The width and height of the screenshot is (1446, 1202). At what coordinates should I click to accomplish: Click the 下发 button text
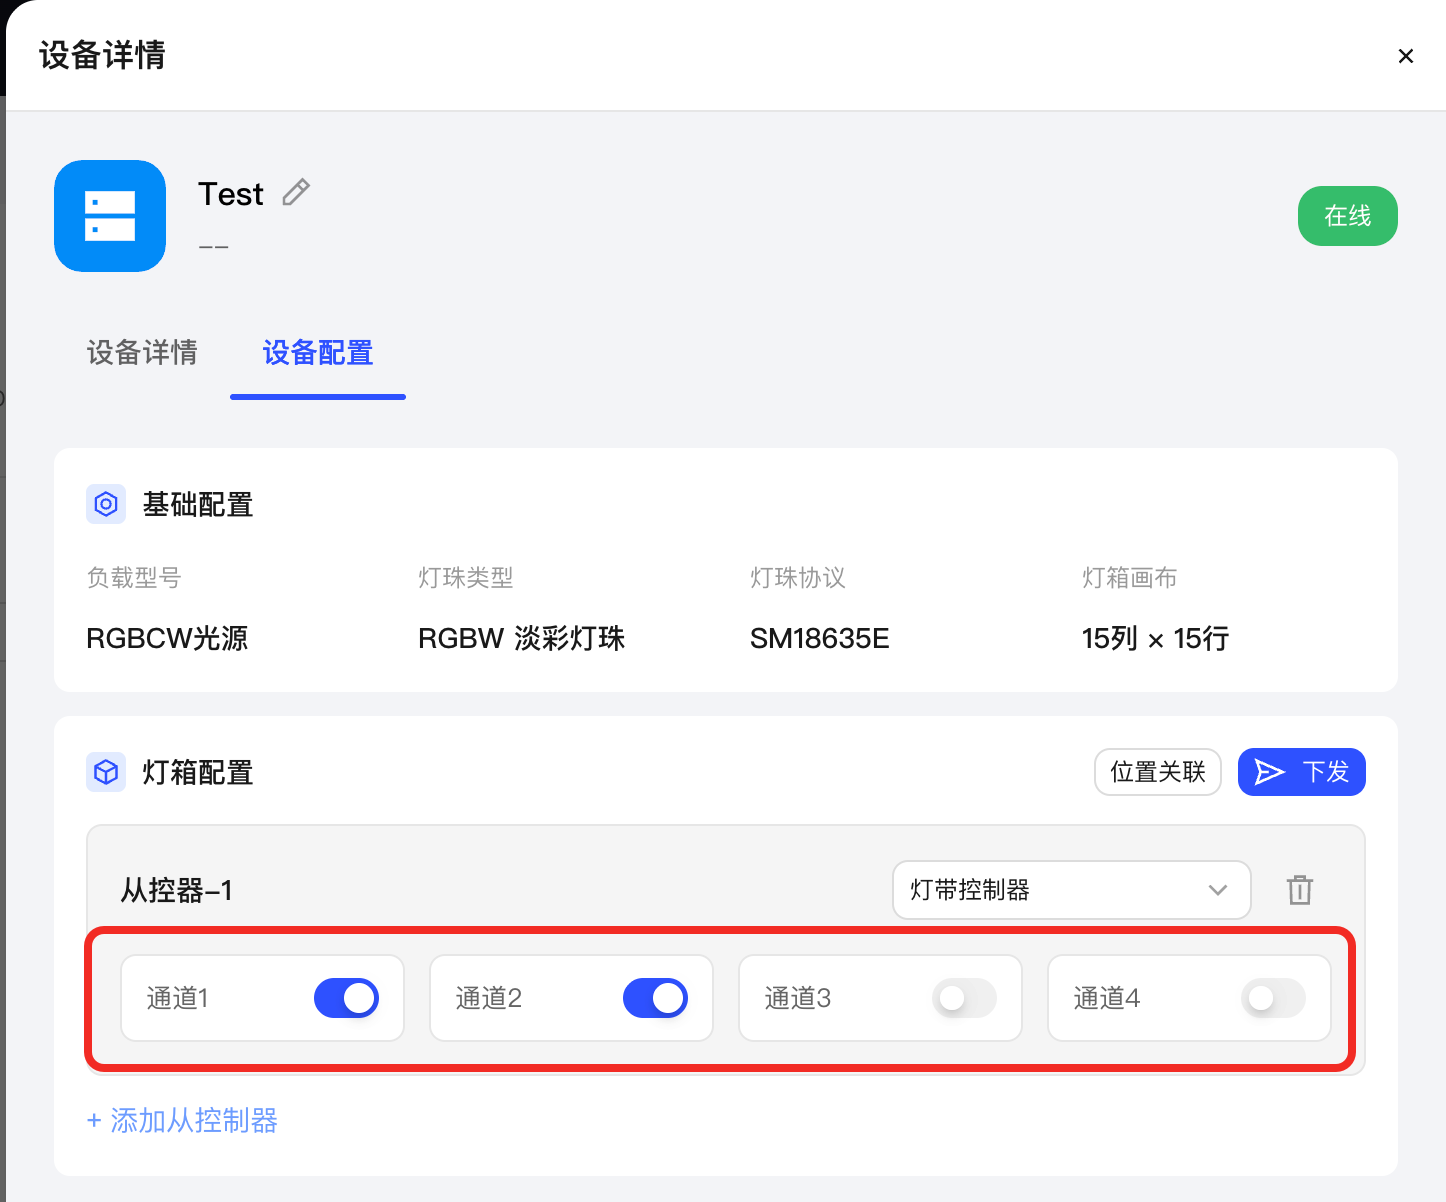click(x=1326, y=772)
